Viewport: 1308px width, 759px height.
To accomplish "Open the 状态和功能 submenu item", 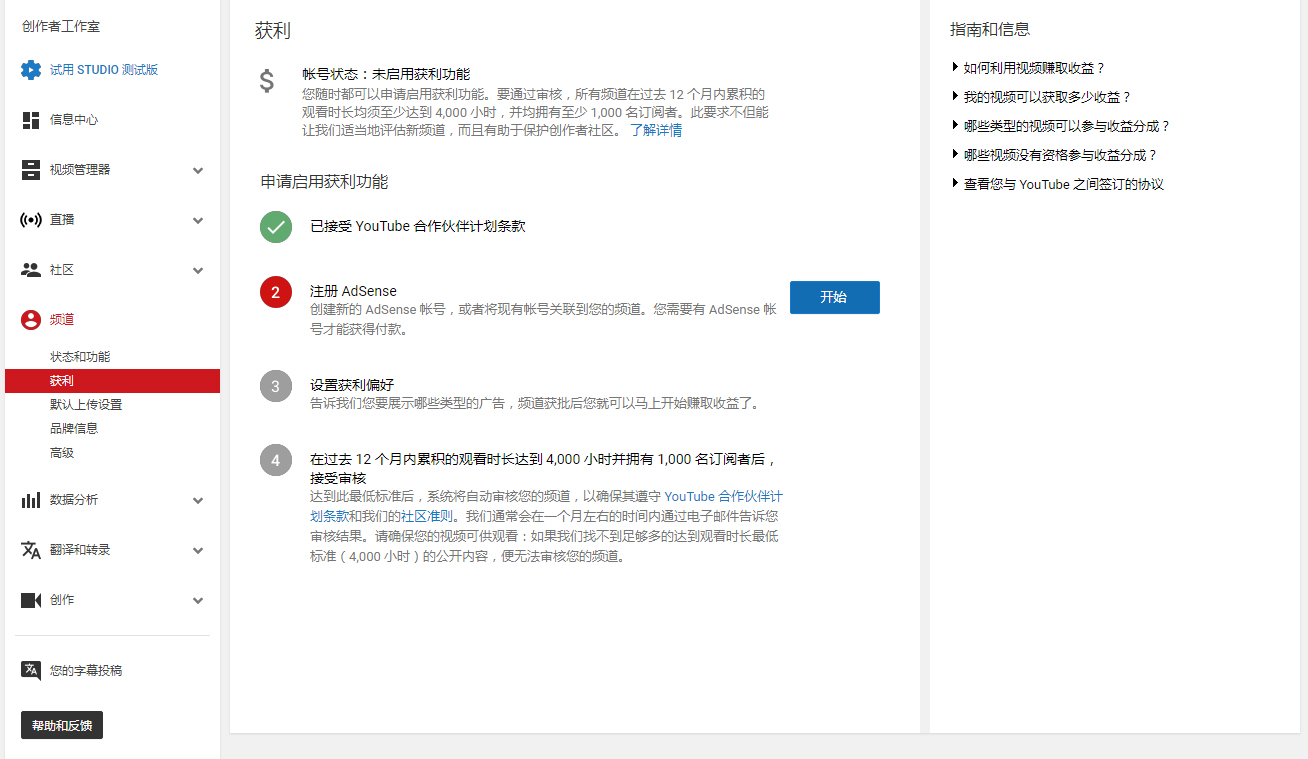I will coord(80,357).
